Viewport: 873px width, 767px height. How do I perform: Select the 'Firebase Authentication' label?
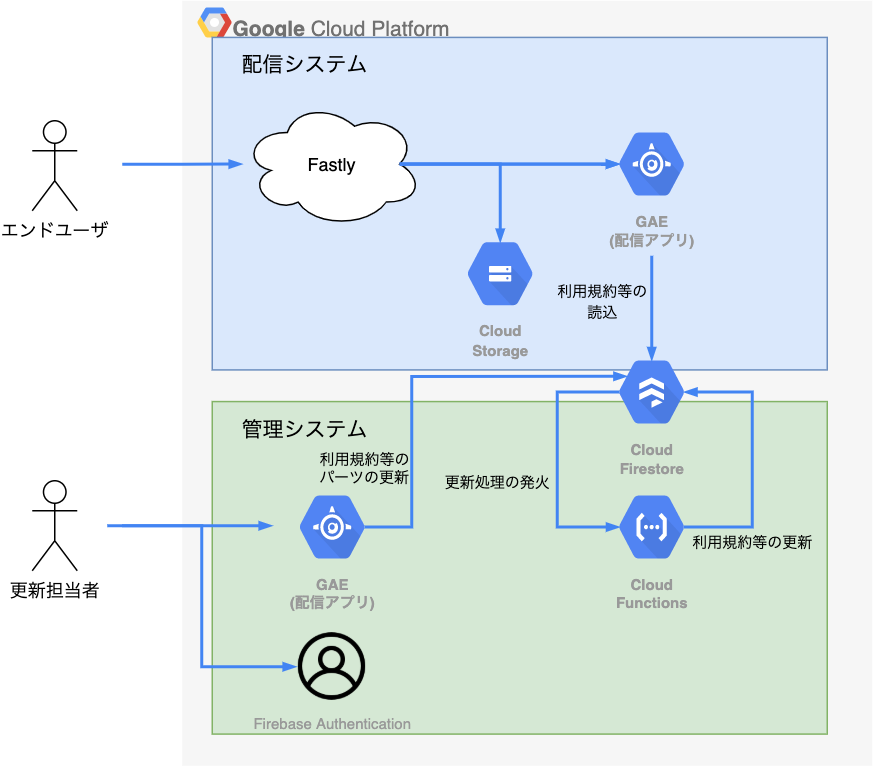pyautogui.click(x=332, y=724)
